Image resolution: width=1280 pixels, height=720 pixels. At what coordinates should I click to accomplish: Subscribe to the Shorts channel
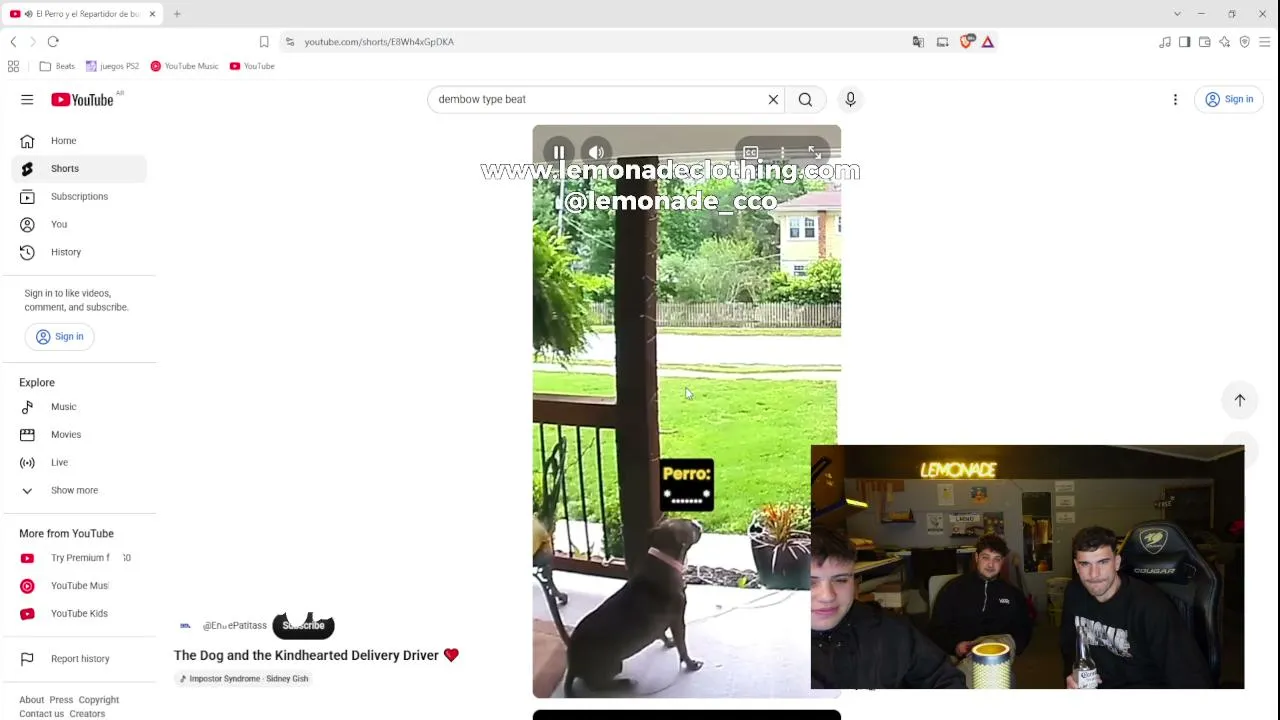(x=303, y=626)
